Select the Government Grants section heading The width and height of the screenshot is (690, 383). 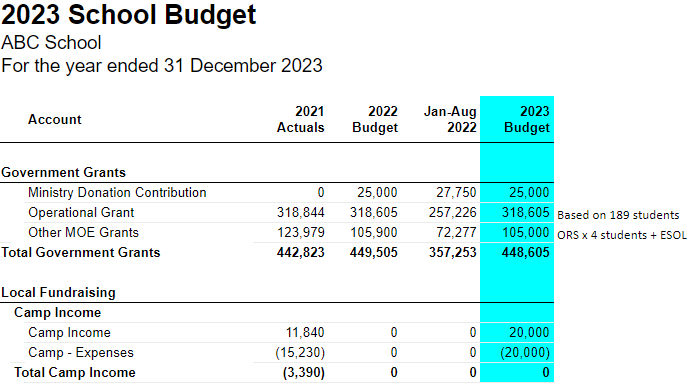tap(63, 172)
